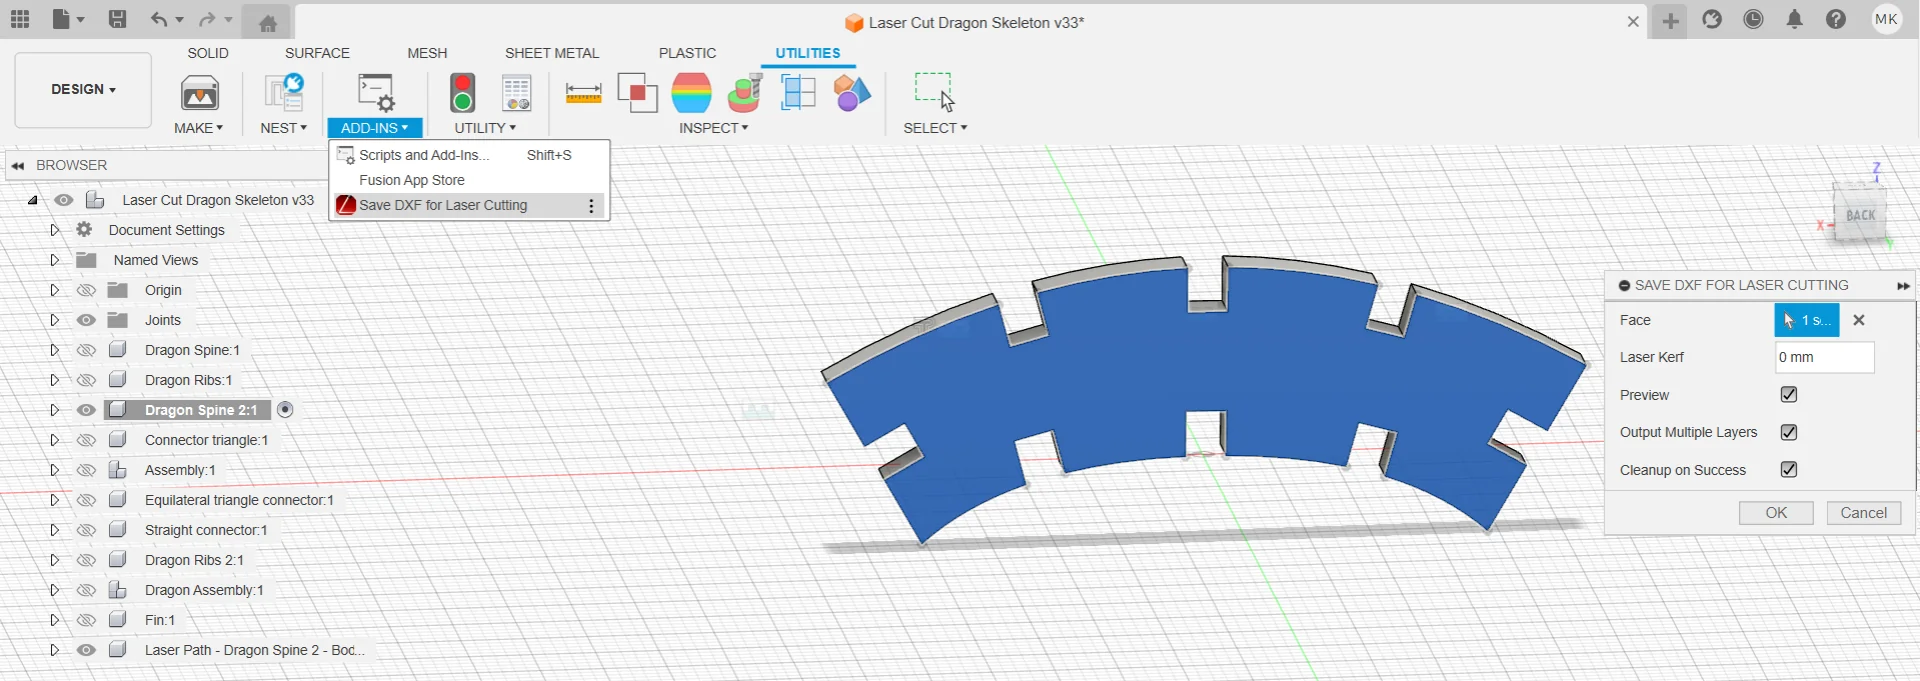Toggle Cleanup on Success checkbox

click(1789, 469)
